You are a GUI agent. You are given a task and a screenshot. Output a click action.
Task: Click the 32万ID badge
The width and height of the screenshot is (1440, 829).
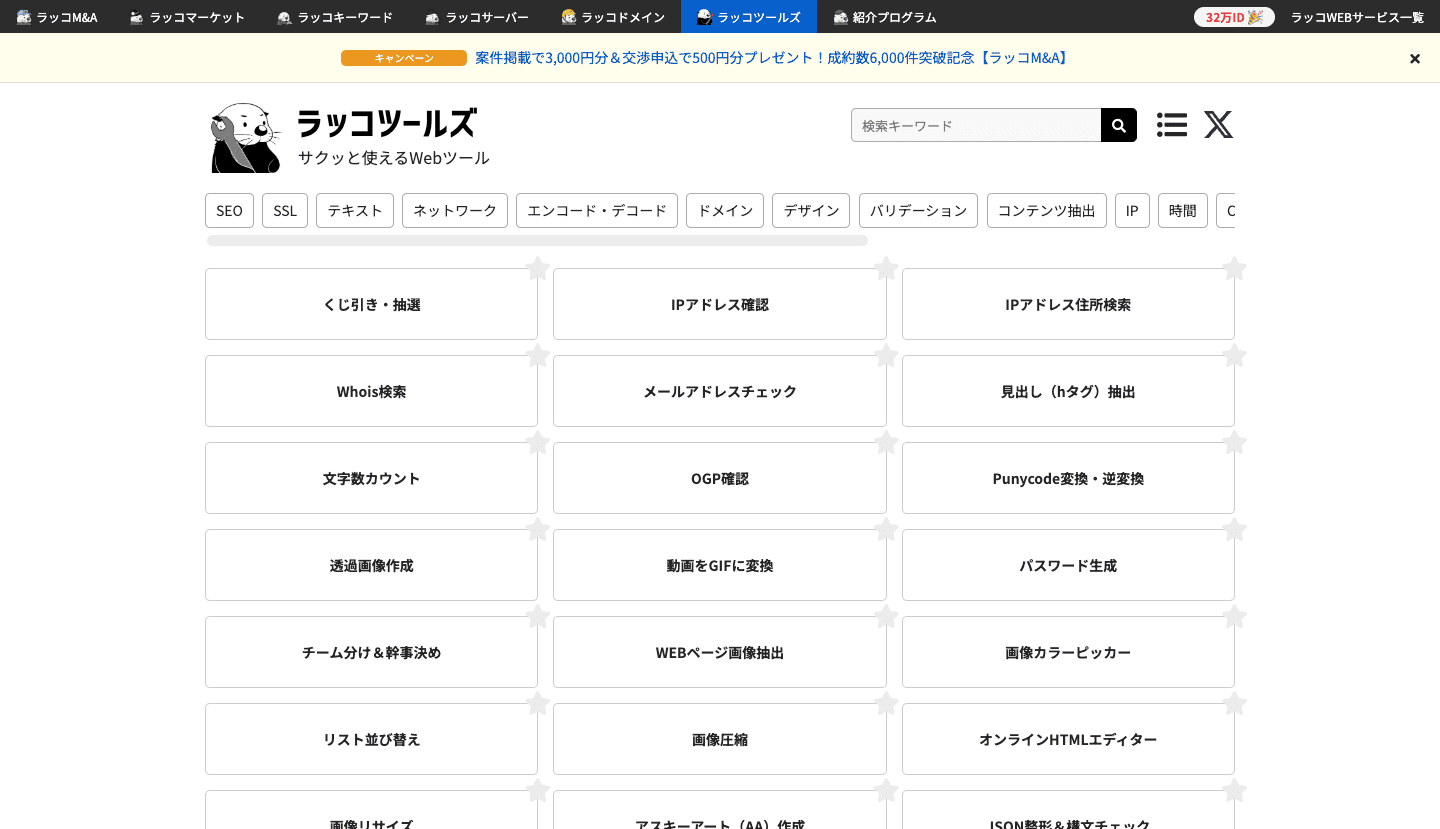(1234, 17)
